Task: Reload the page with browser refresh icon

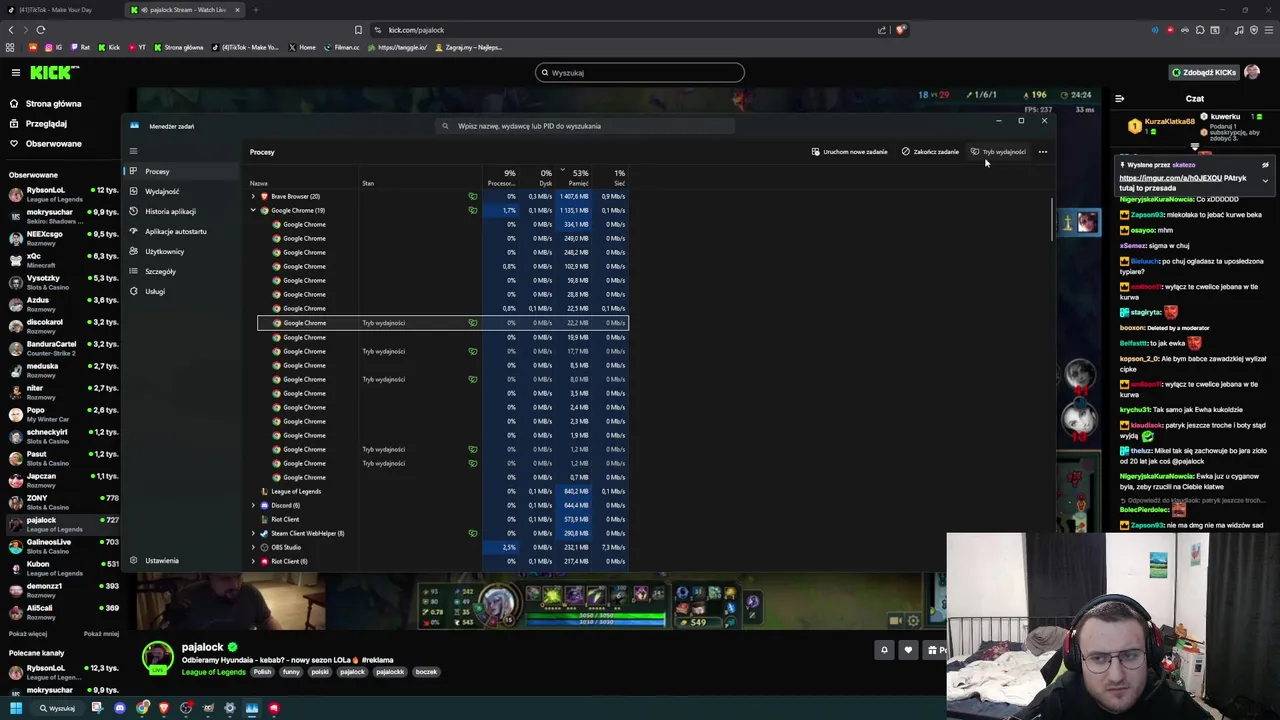Action: (x=40, y=30)
